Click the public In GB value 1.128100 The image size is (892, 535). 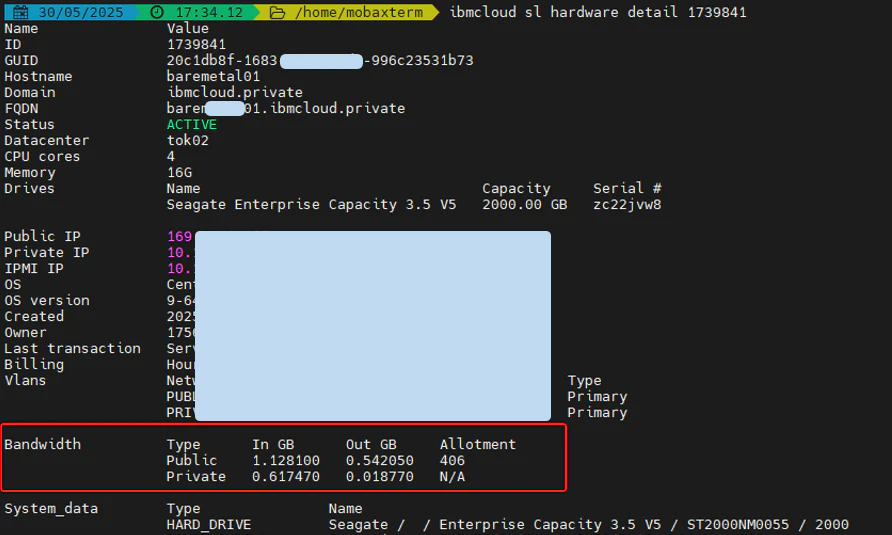(x=286, y=460)
